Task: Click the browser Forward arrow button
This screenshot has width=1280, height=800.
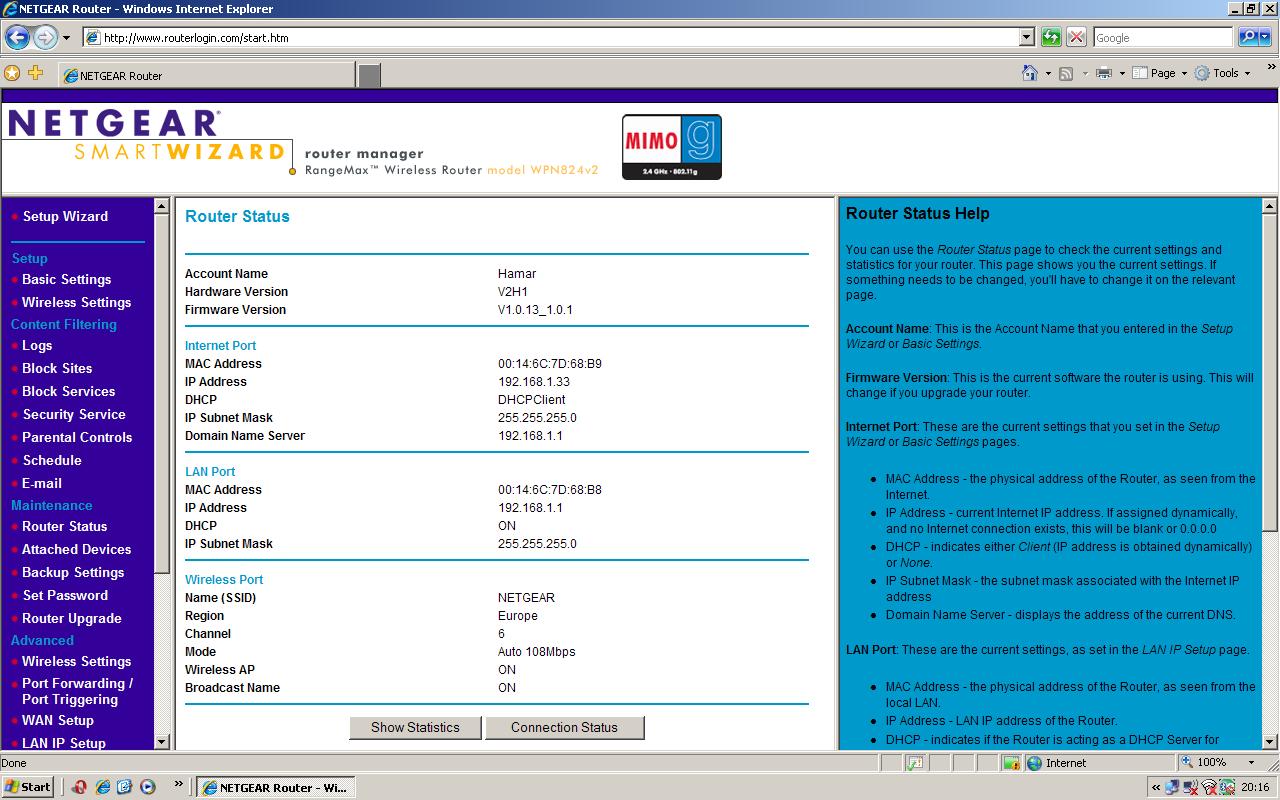Action: coord(45,38)
